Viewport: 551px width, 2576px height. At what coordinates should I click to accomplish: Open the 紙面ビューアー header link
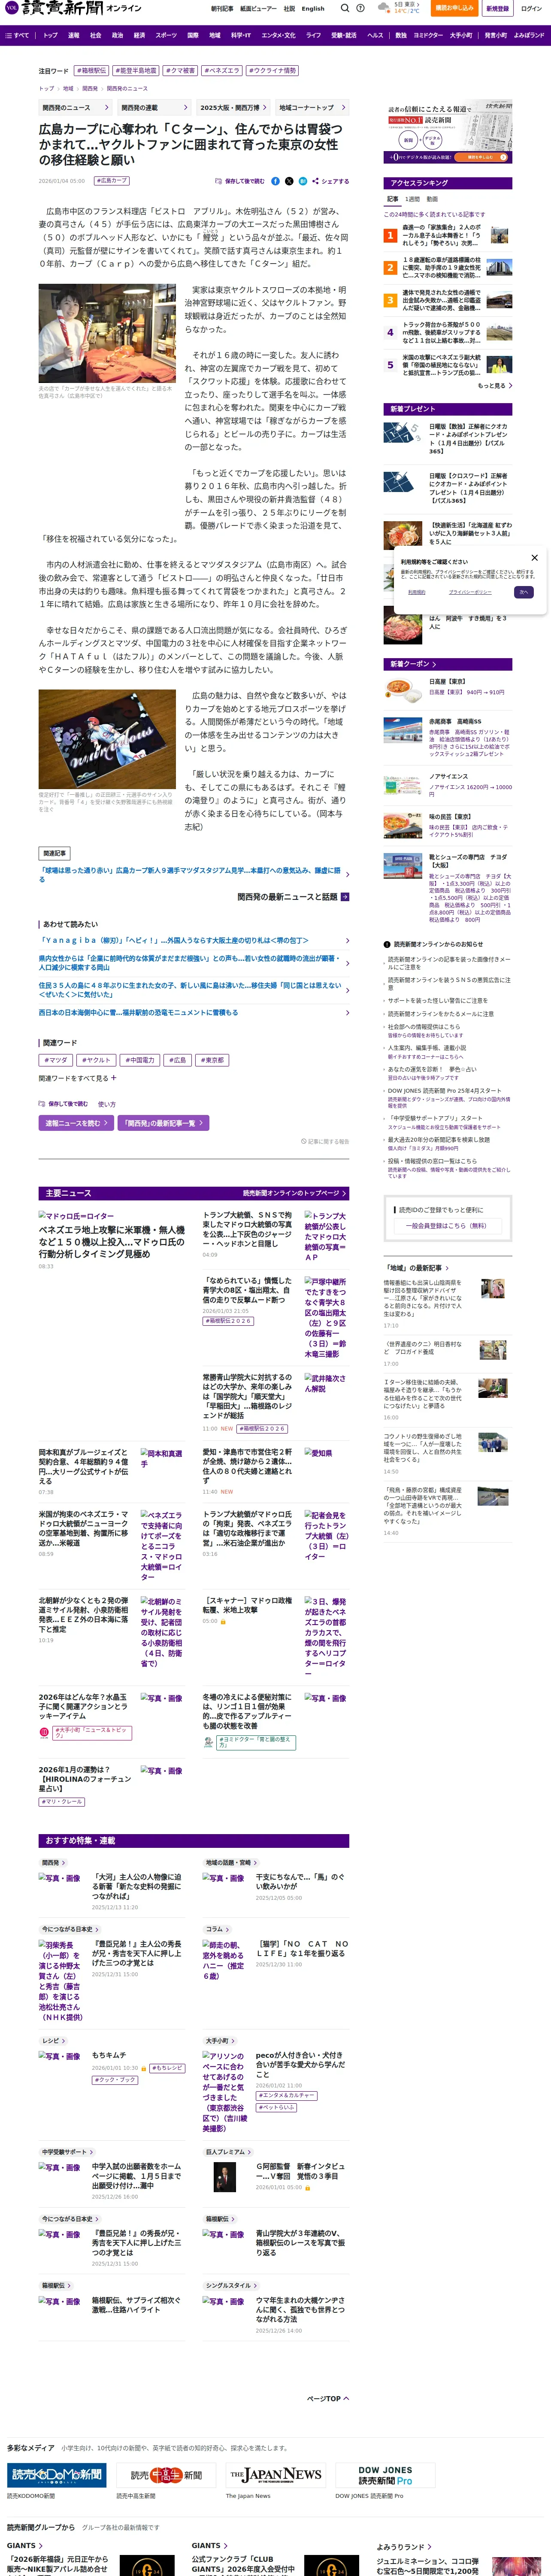pos(258,8)
